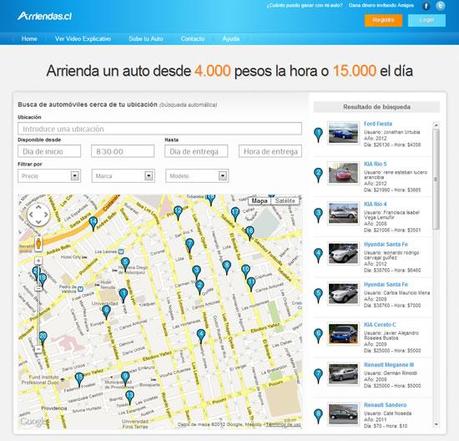
Task: Click the Renault Sandero car thumbnail
Action: click(343, 414)
